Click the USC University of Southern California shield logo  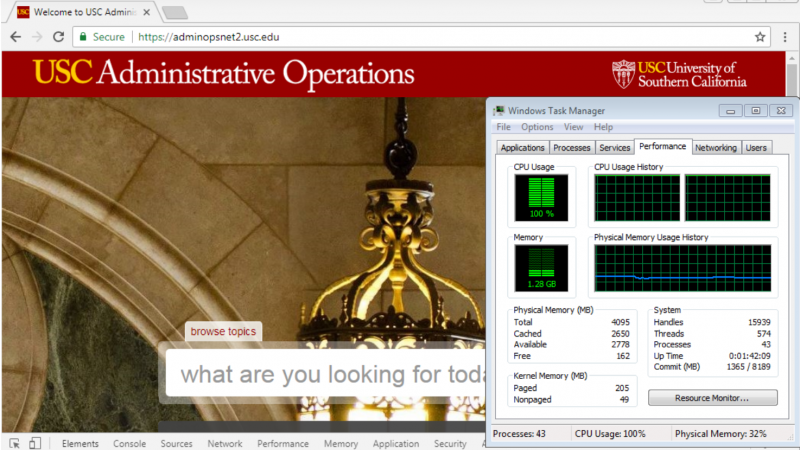[679, 74]
